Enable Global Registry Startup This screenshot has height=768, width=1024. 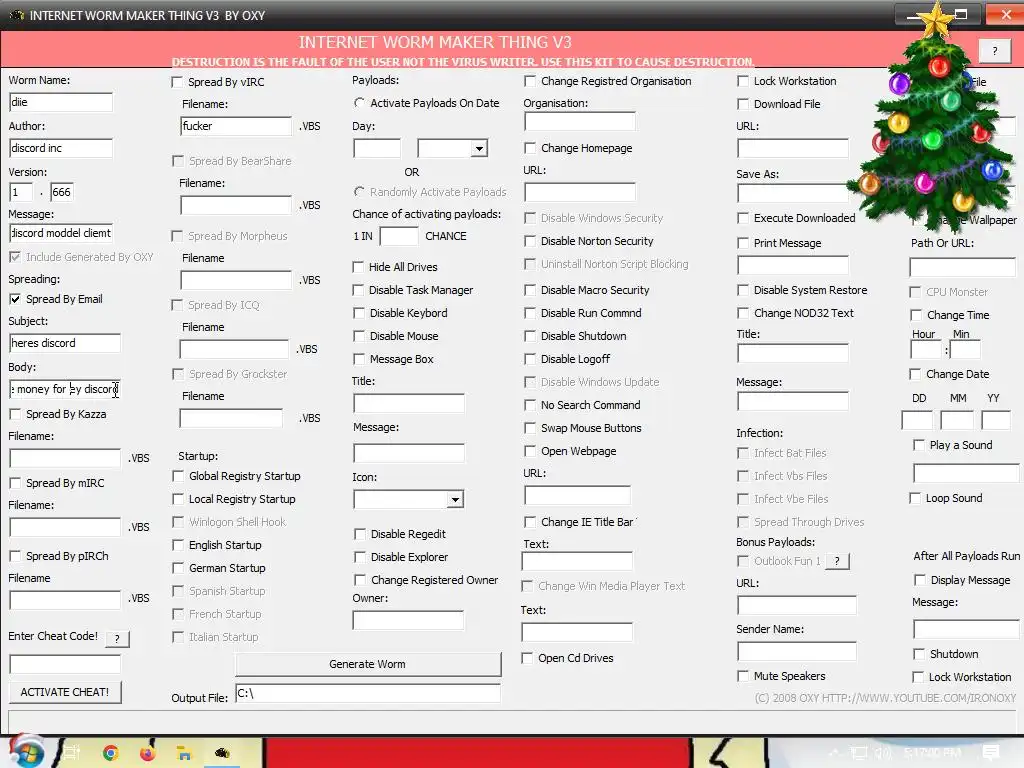[178, 476]
